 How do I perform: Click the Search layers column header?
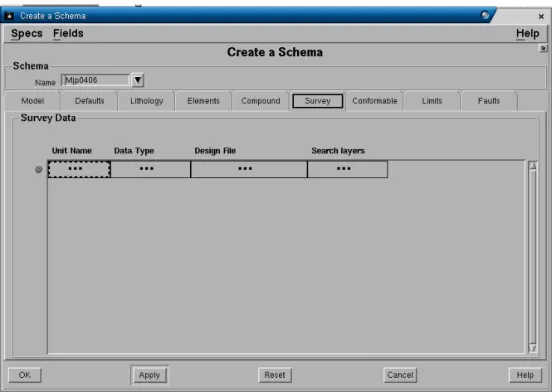[x=338, y=151]
